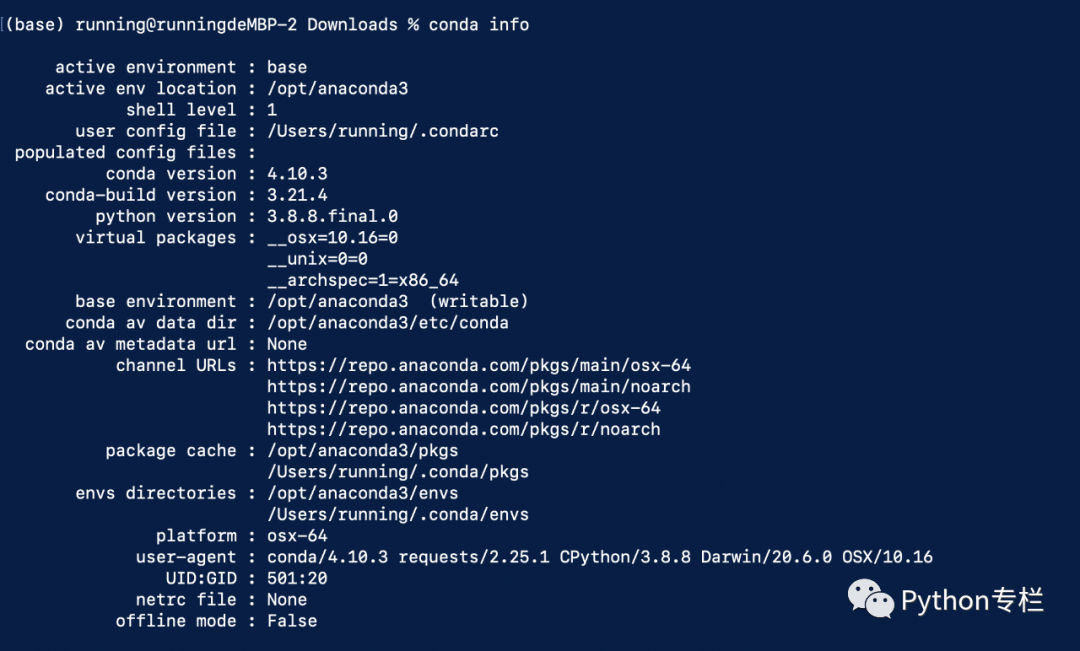The image size is (1080, 651).
Task: Click the /opt/anaconda3/etc/conda data dir path
Action: [x=387, y=323]
